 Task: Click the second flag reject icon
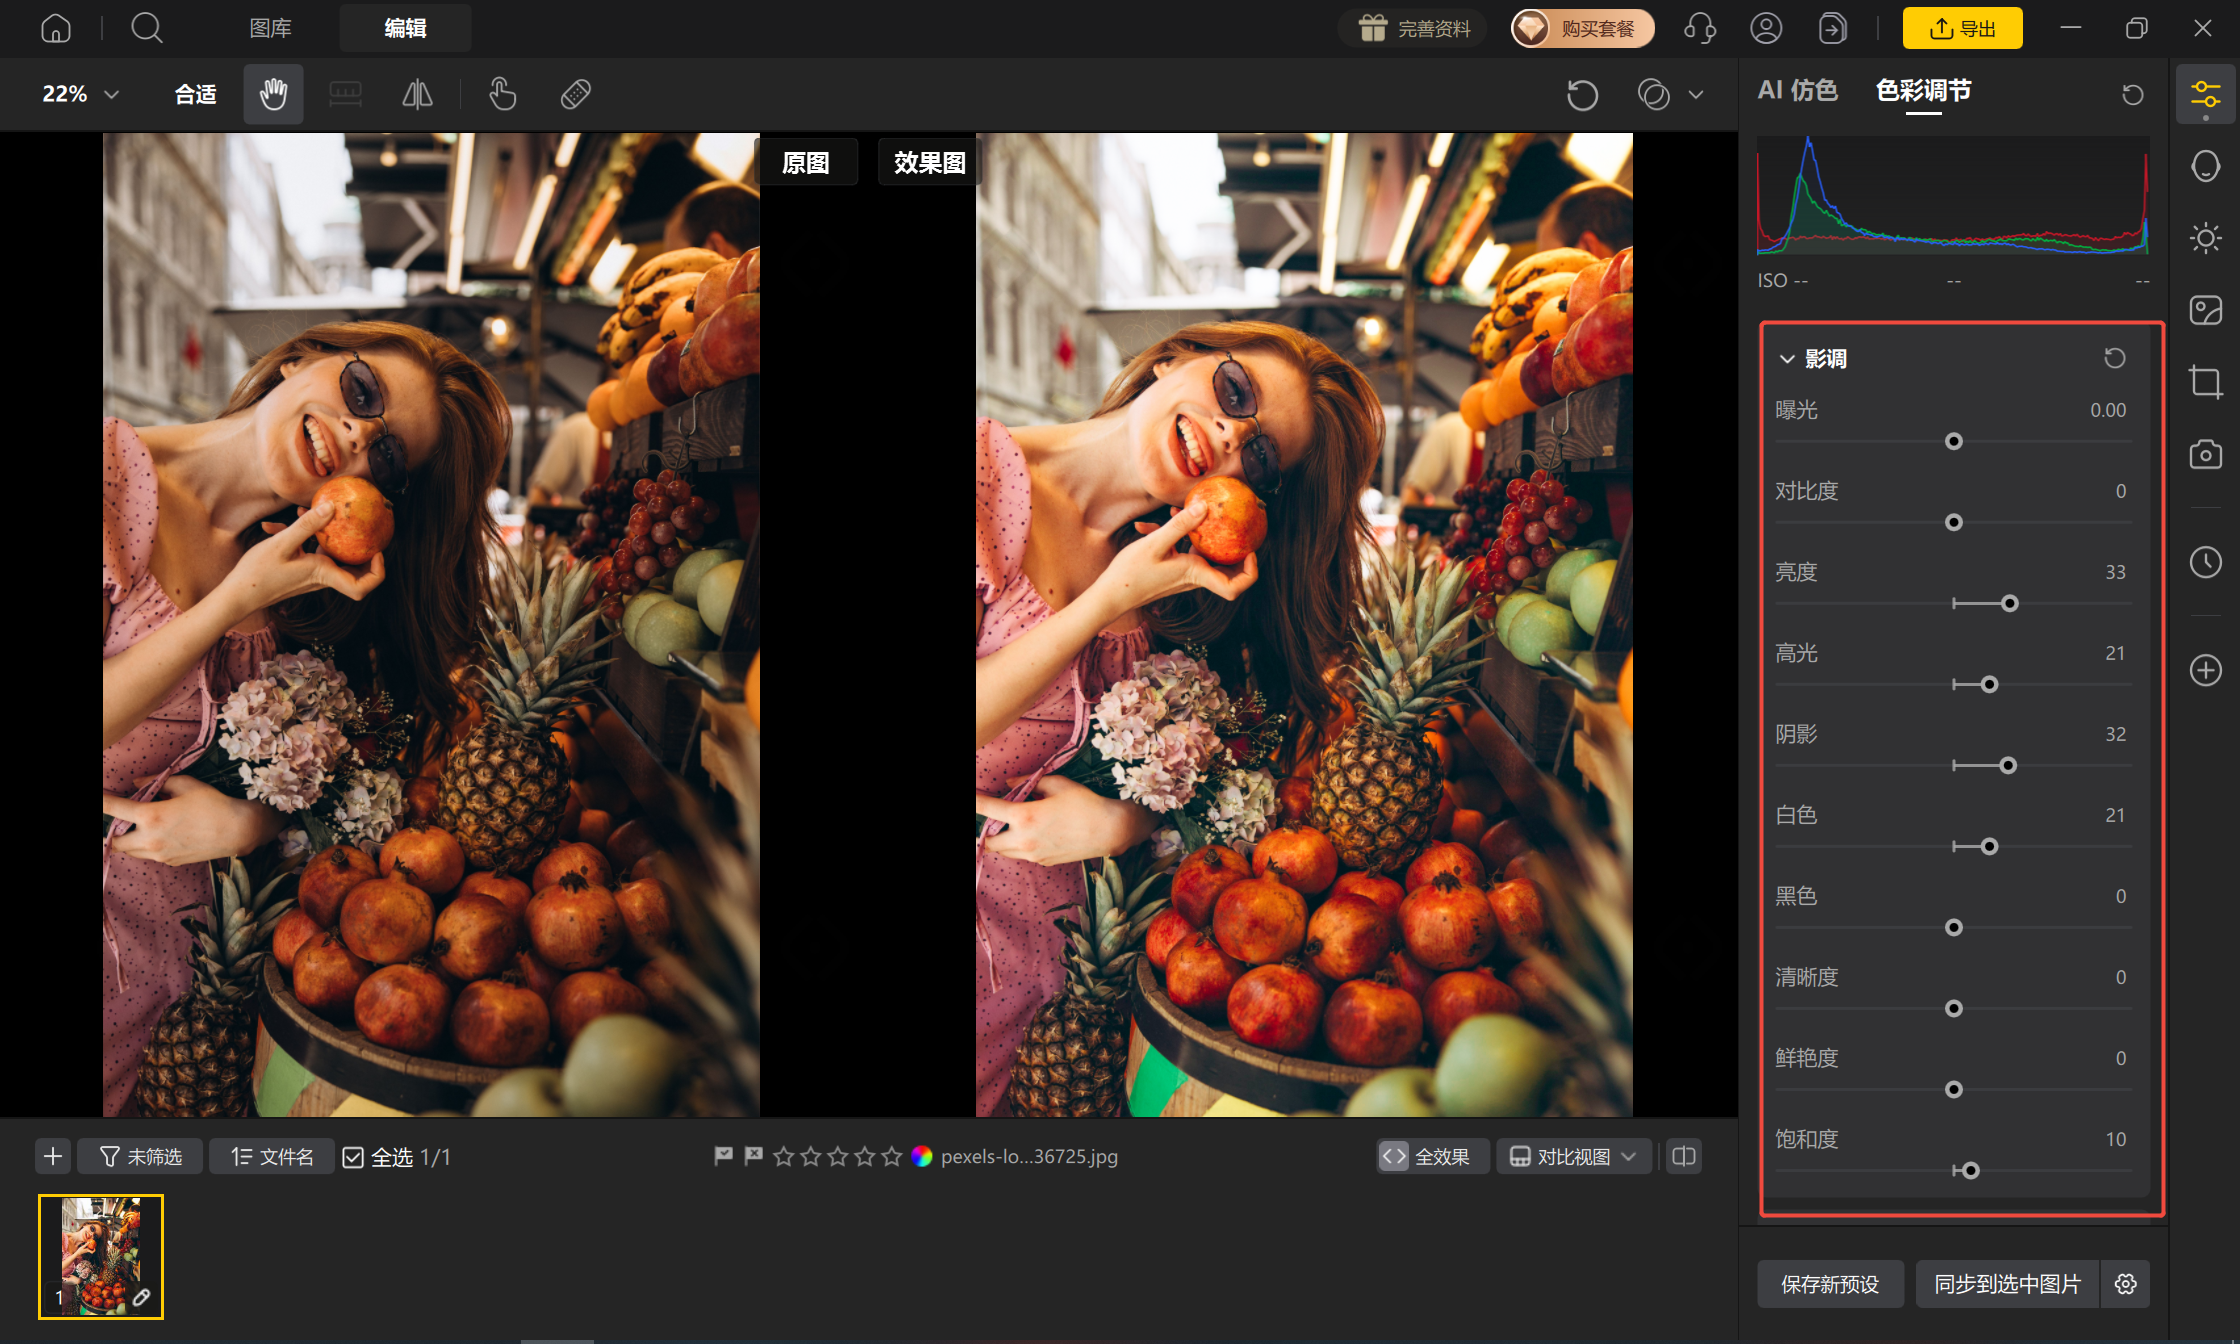point(754,1156)
